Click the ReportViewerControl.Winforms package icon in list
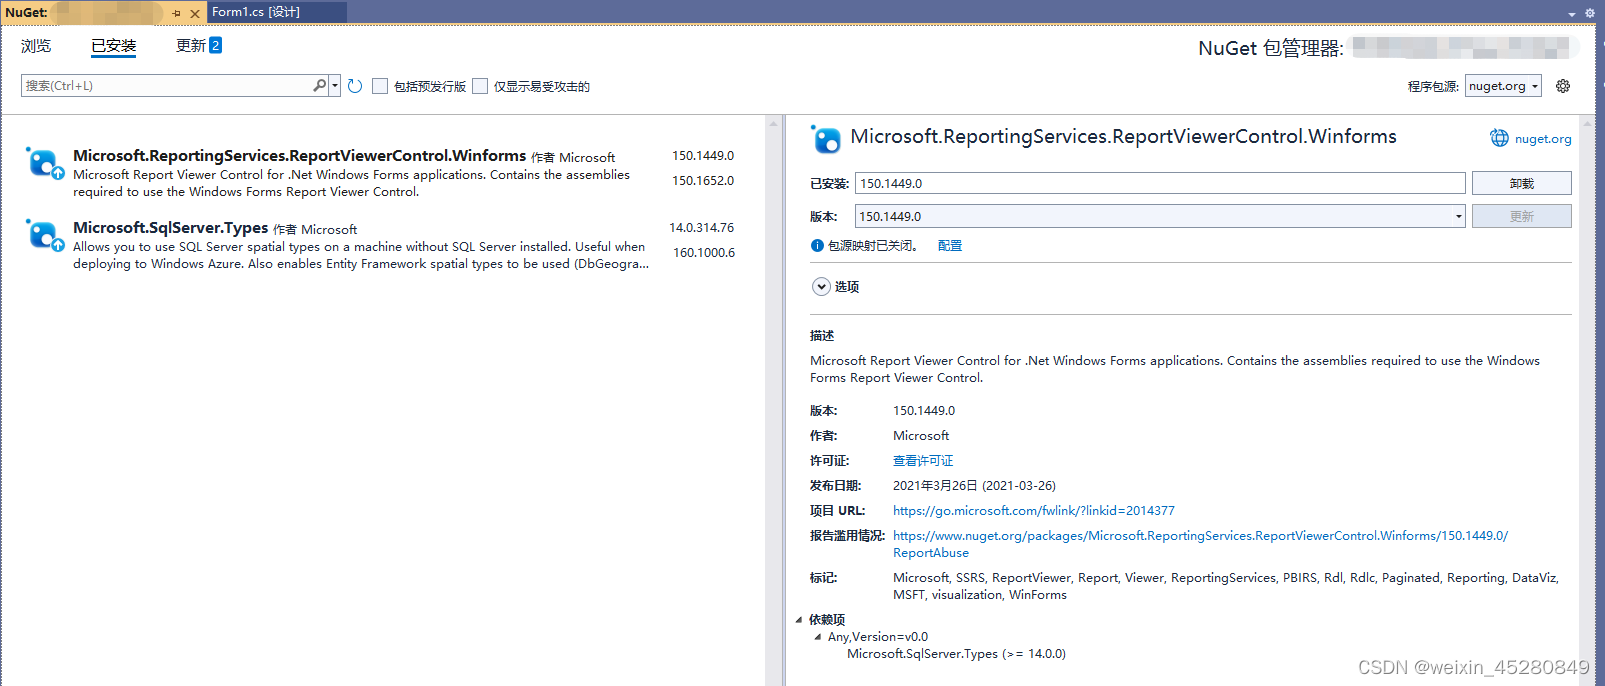 (x=44, y=163)
